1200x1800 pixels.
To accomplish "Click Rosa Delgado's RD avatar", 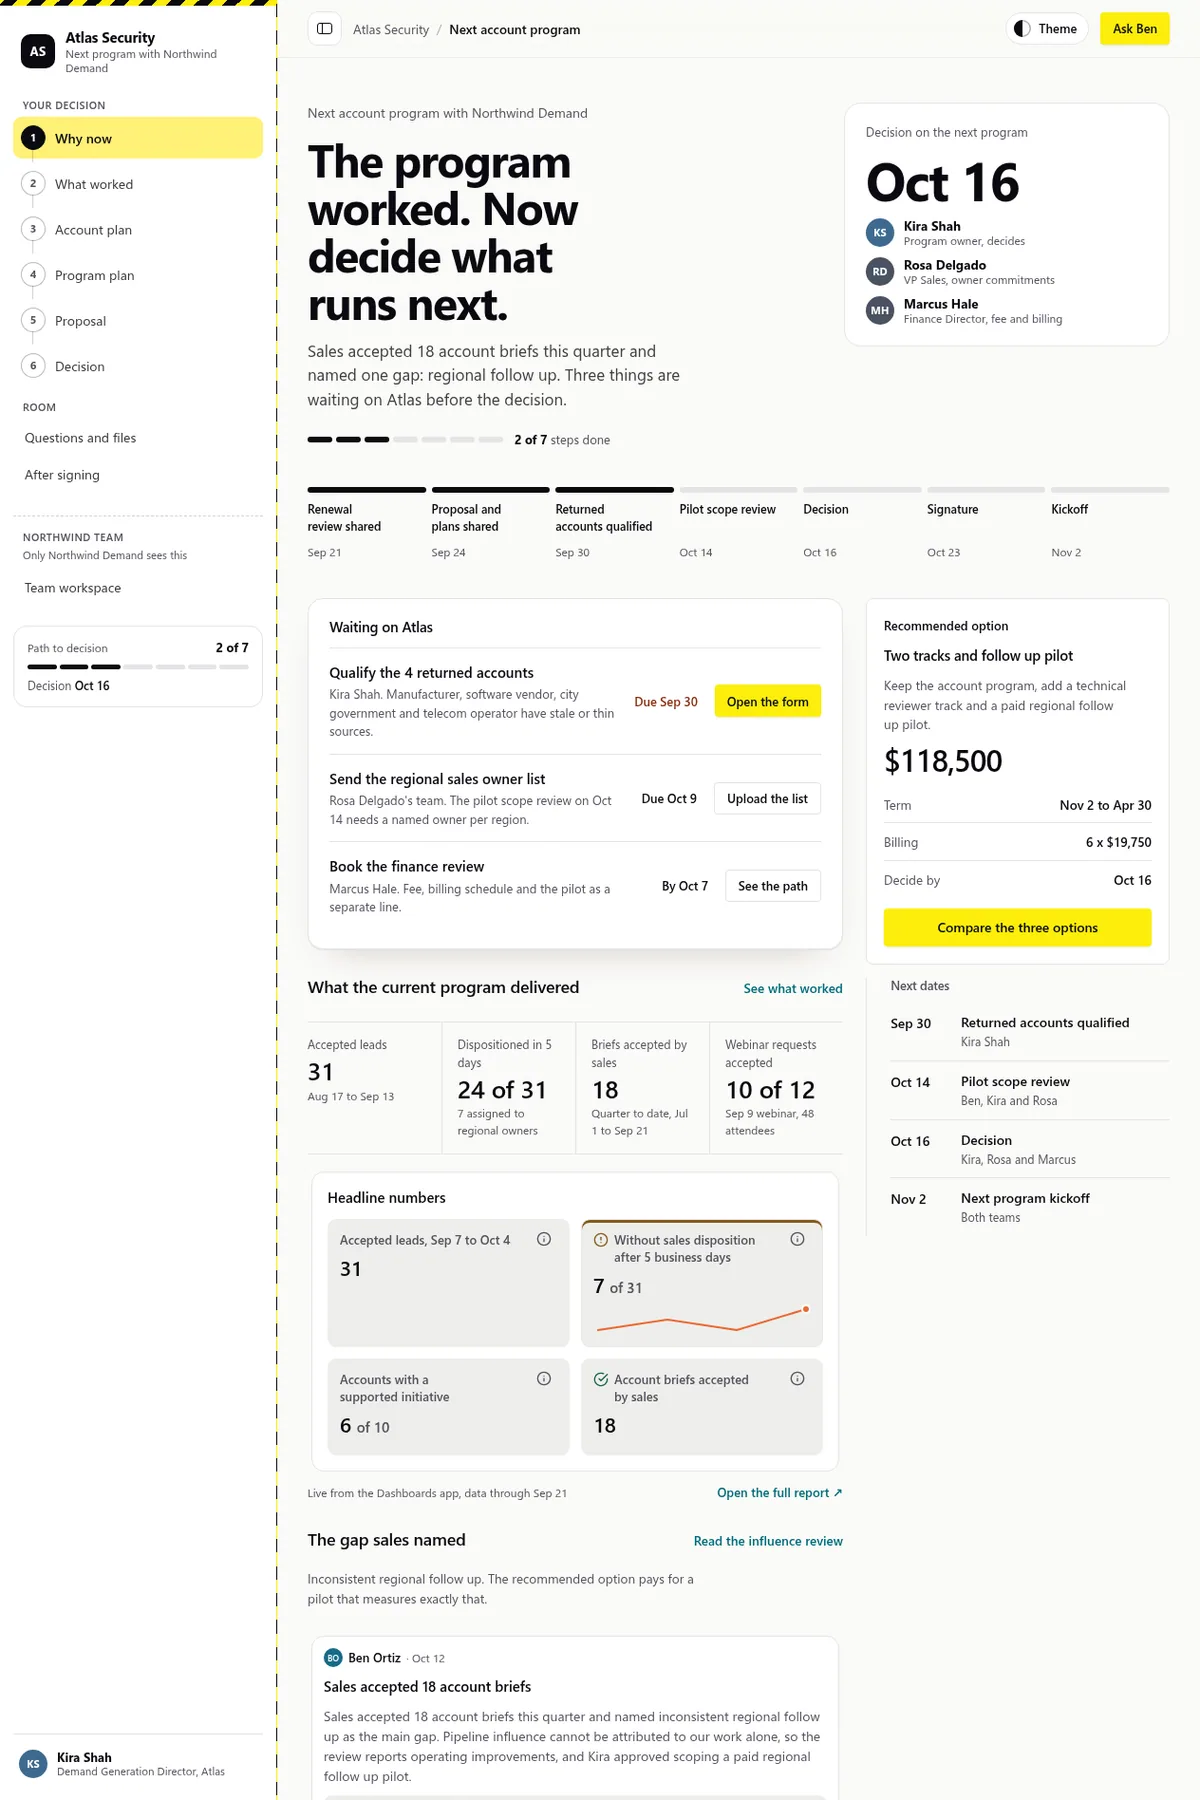I will [x=880, y=271].
